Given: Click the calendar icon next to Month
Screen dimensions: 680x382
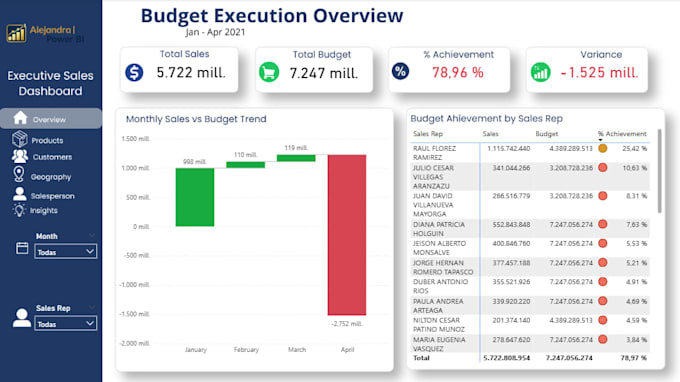Looking at the screenshot, I should click(x=22, y=248).
